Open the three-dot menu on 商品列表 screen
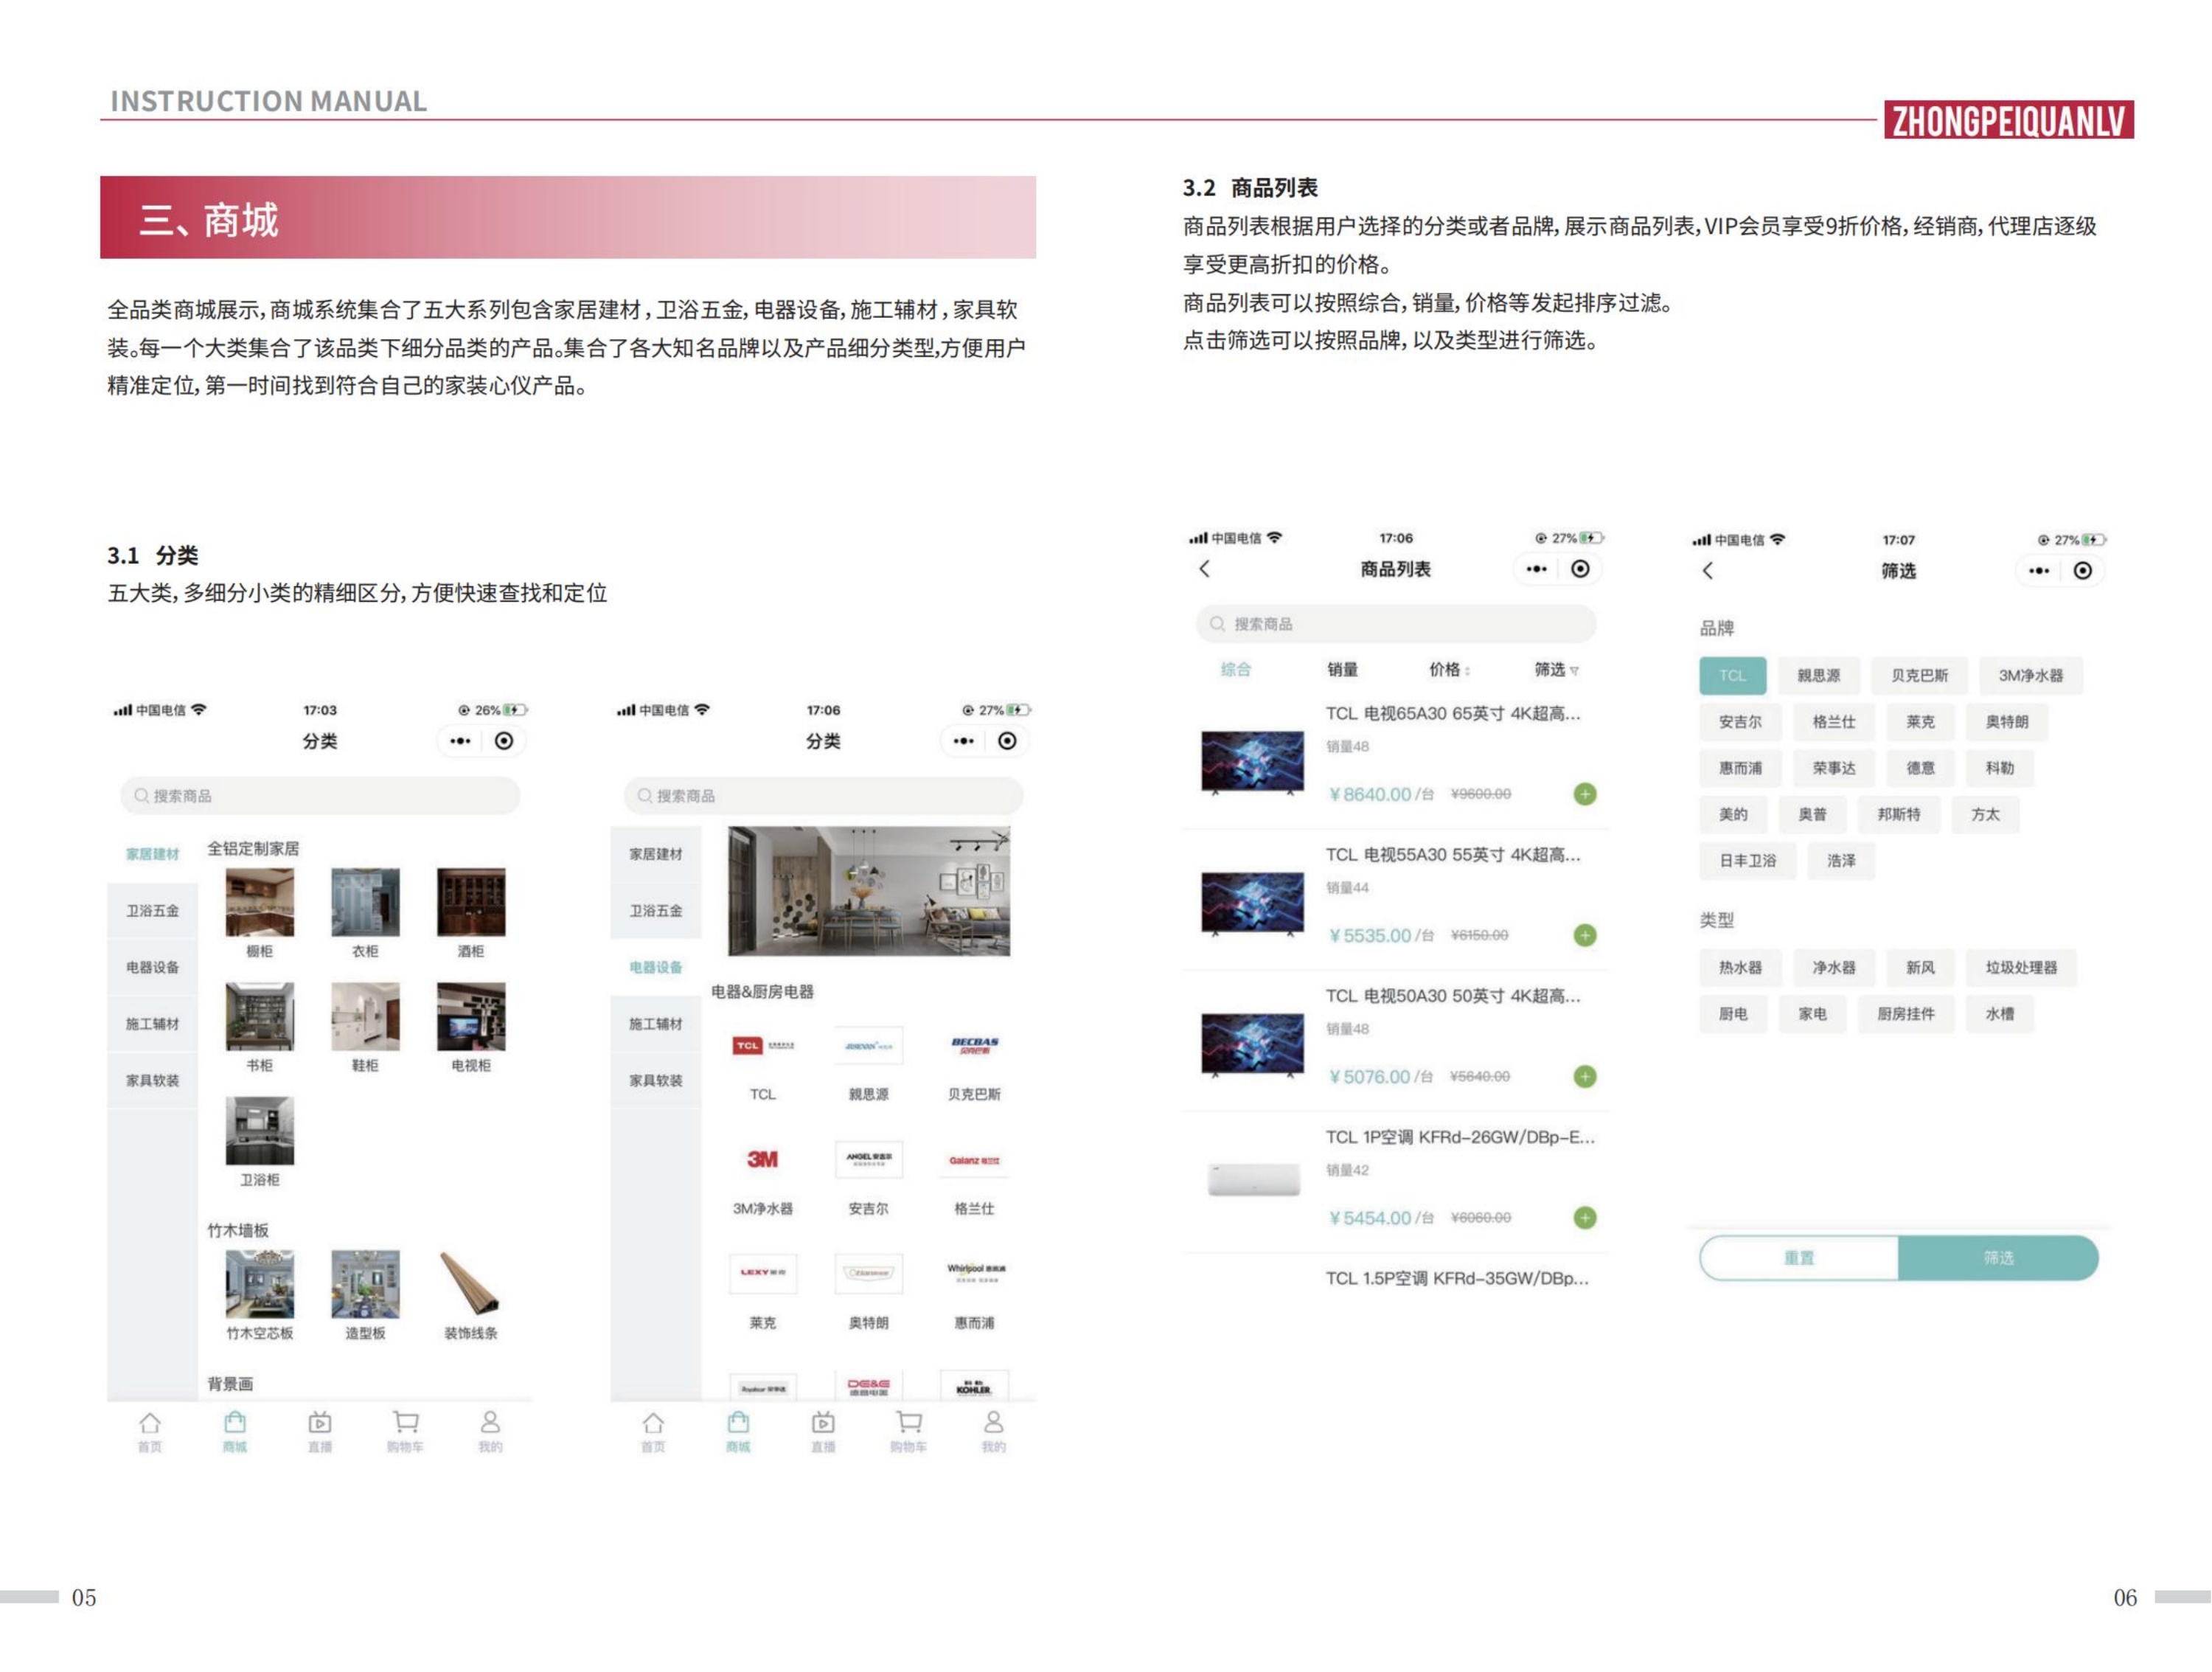This screenshot has width=2212, height=1672. 1537,569
